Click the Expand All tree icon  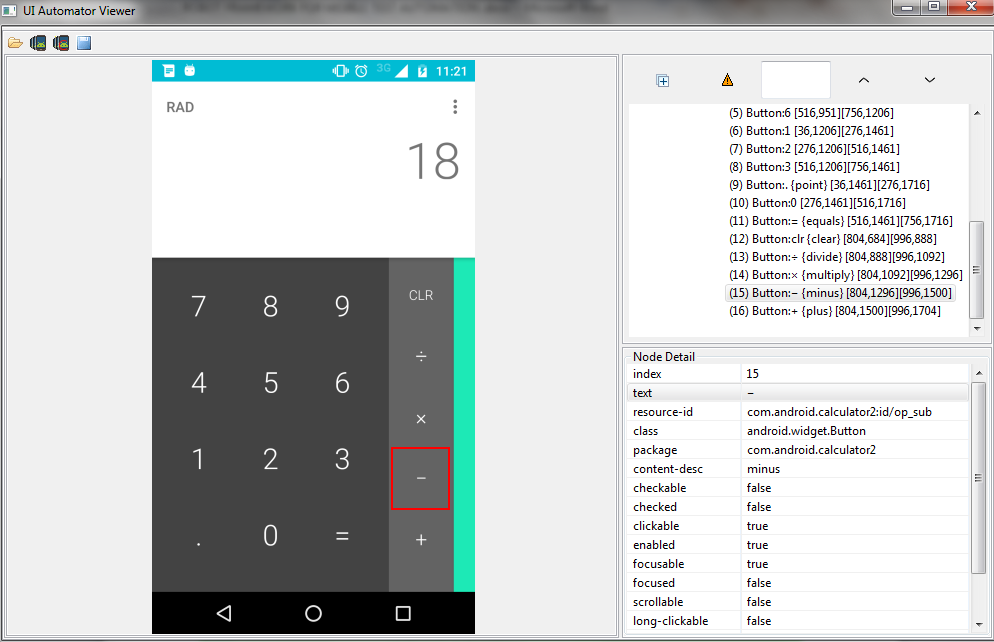pos(662,81)
